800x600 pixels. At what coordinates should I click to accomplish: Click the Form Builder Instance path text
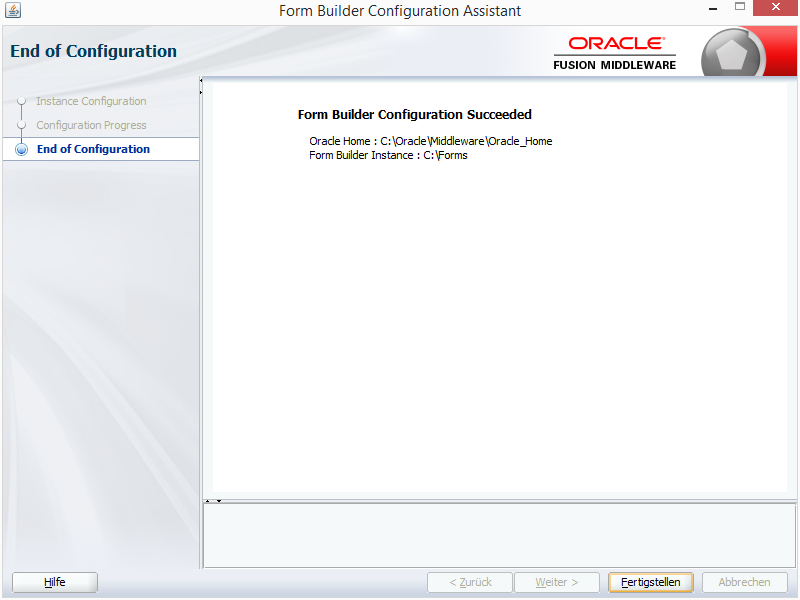coord(388,155)
